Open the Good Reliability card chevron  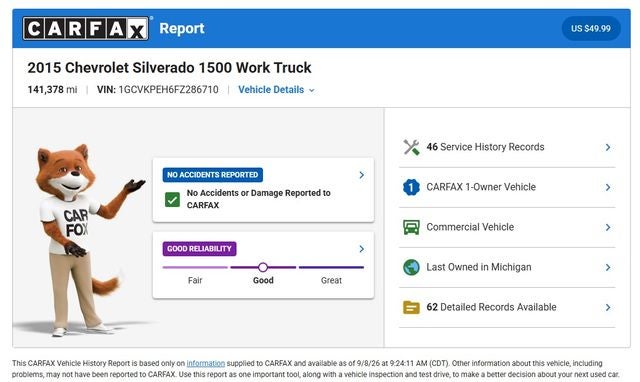(361, 249)
